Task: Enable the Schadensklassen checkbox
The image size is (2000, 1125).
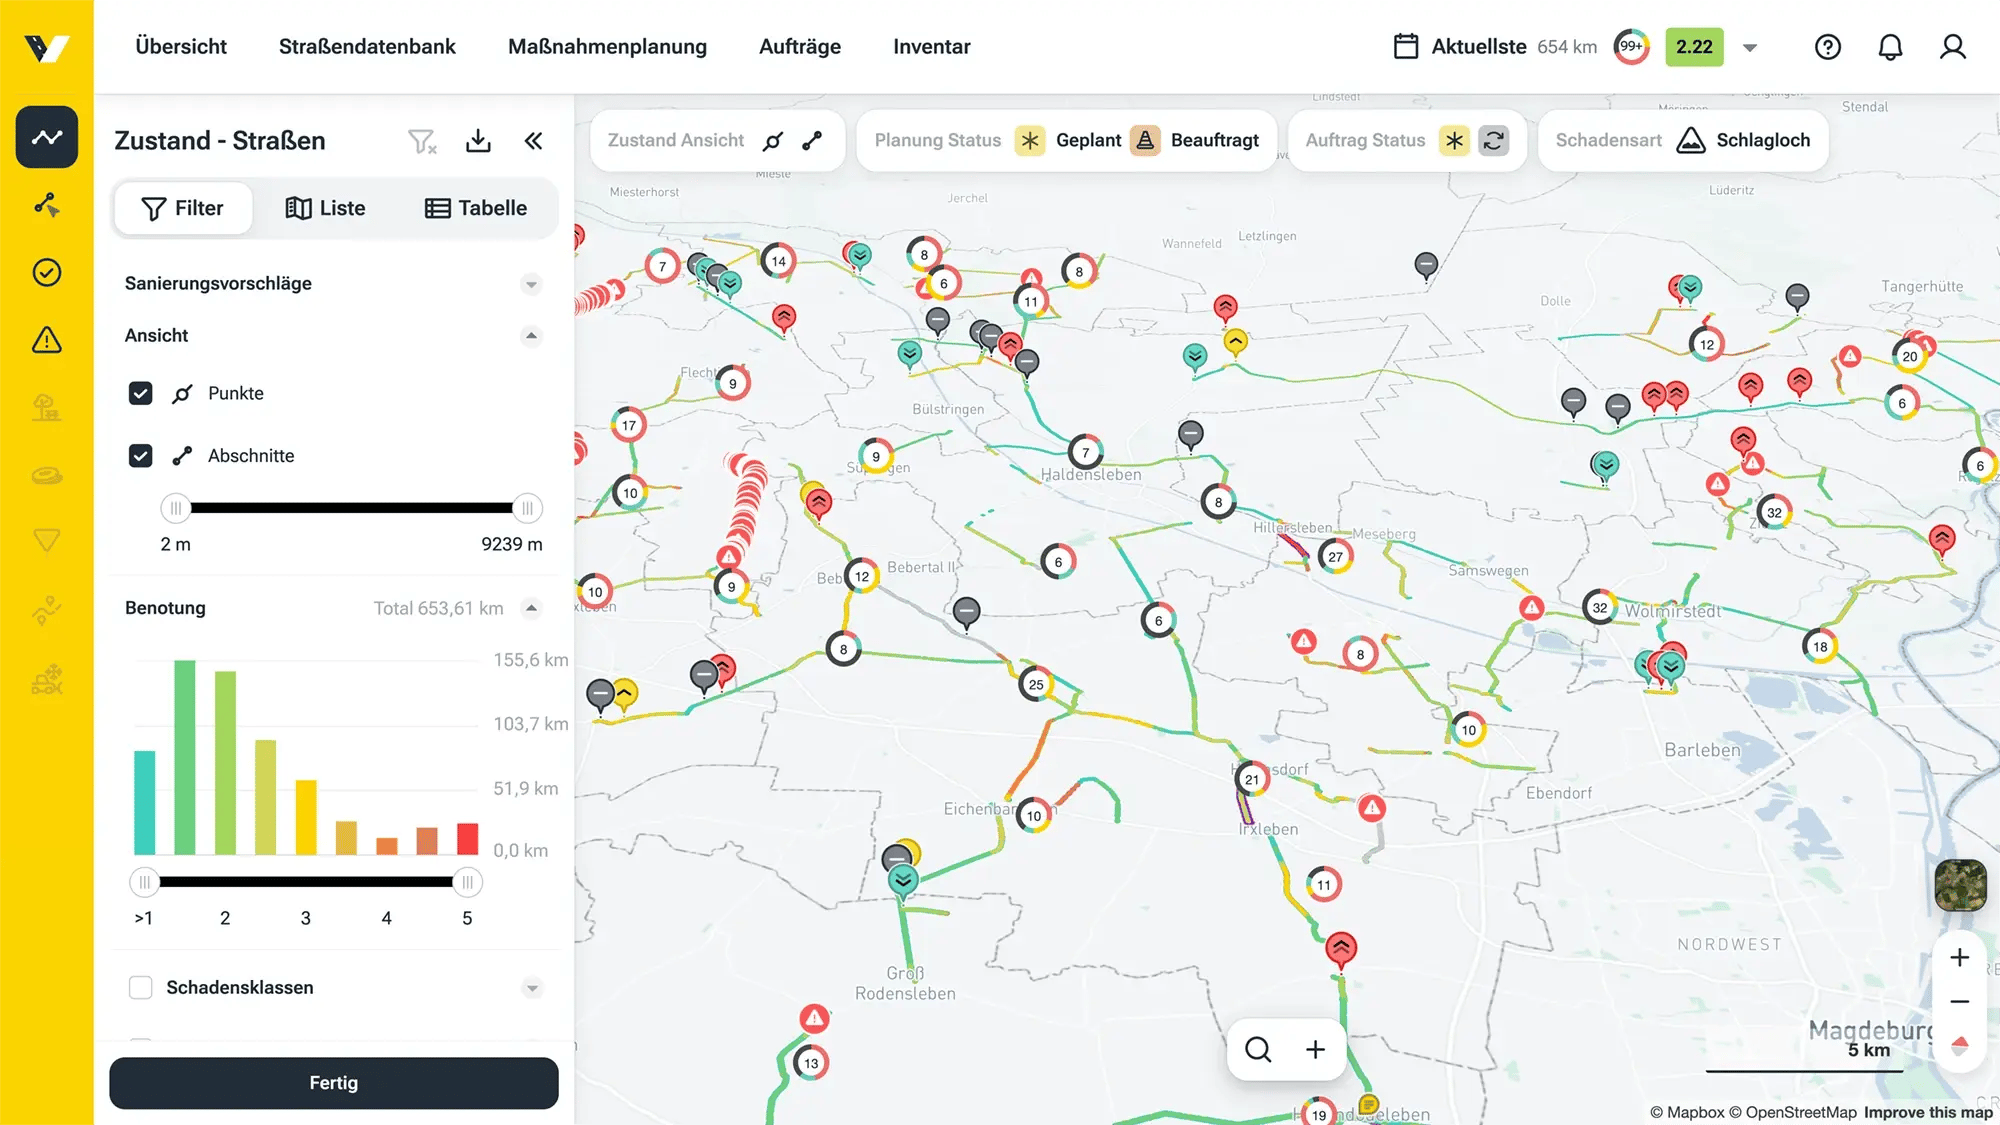Action: pyautogui.click(x=140, y=987)
